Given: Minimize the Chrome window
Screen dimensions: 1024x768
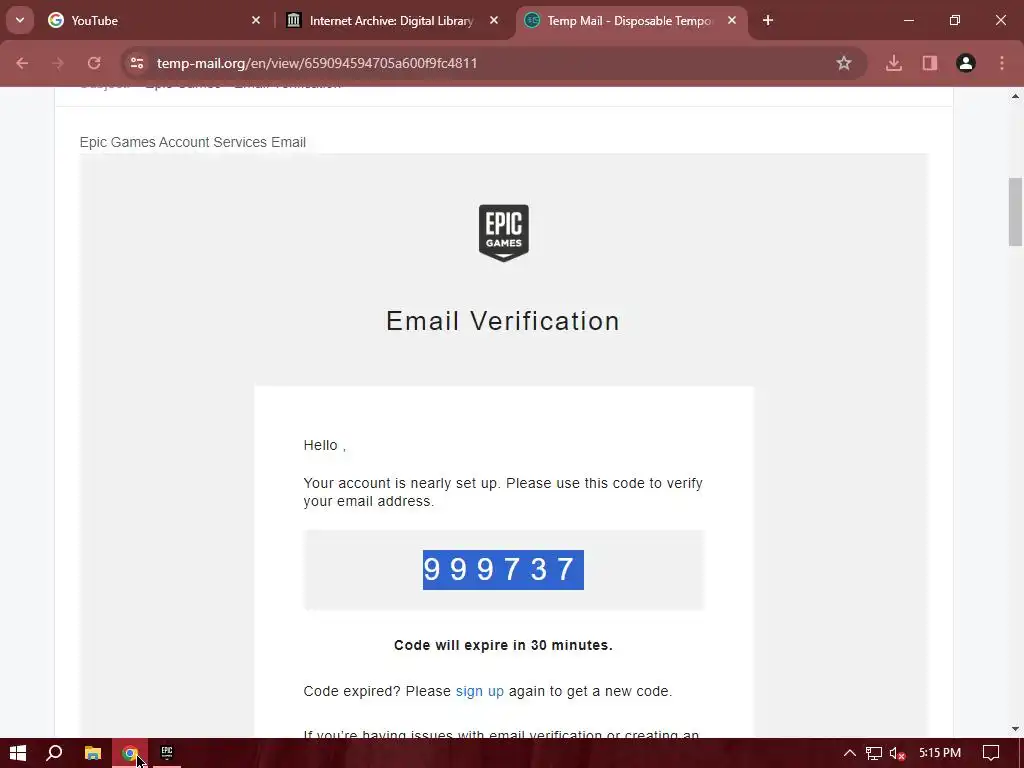Looking at the screenshot, I should pos(908,20).
